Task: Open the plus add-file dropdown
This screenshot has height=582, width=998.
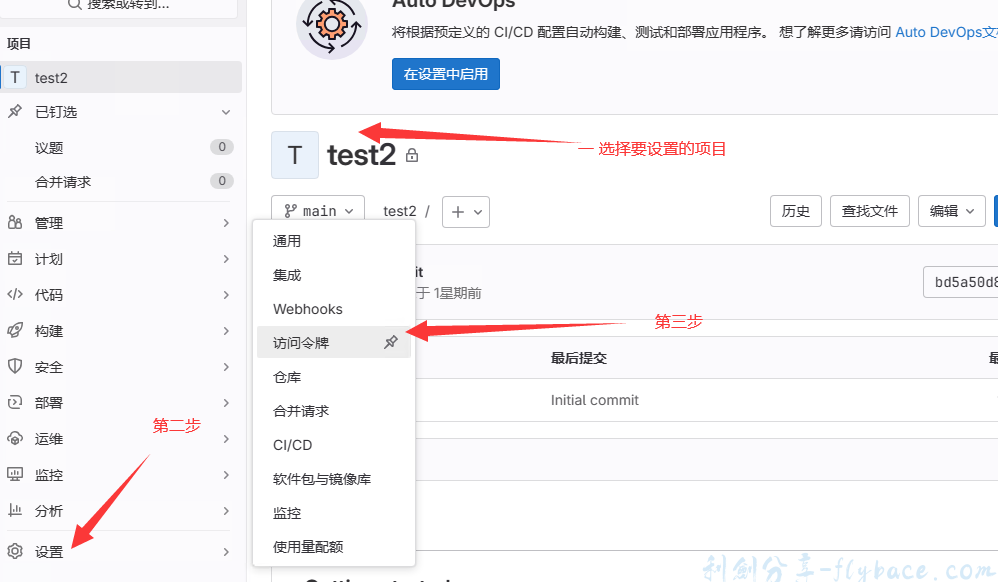Action: point(466,211)
